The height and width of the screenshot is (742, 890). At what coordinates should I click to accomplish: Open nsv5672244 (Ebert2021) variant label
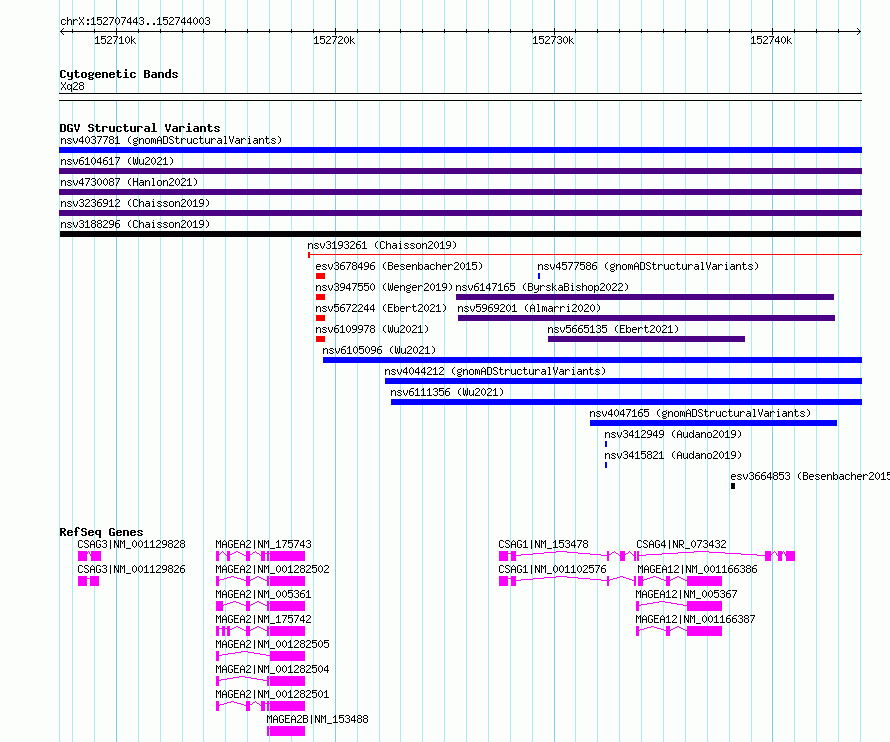click(381, 308)
